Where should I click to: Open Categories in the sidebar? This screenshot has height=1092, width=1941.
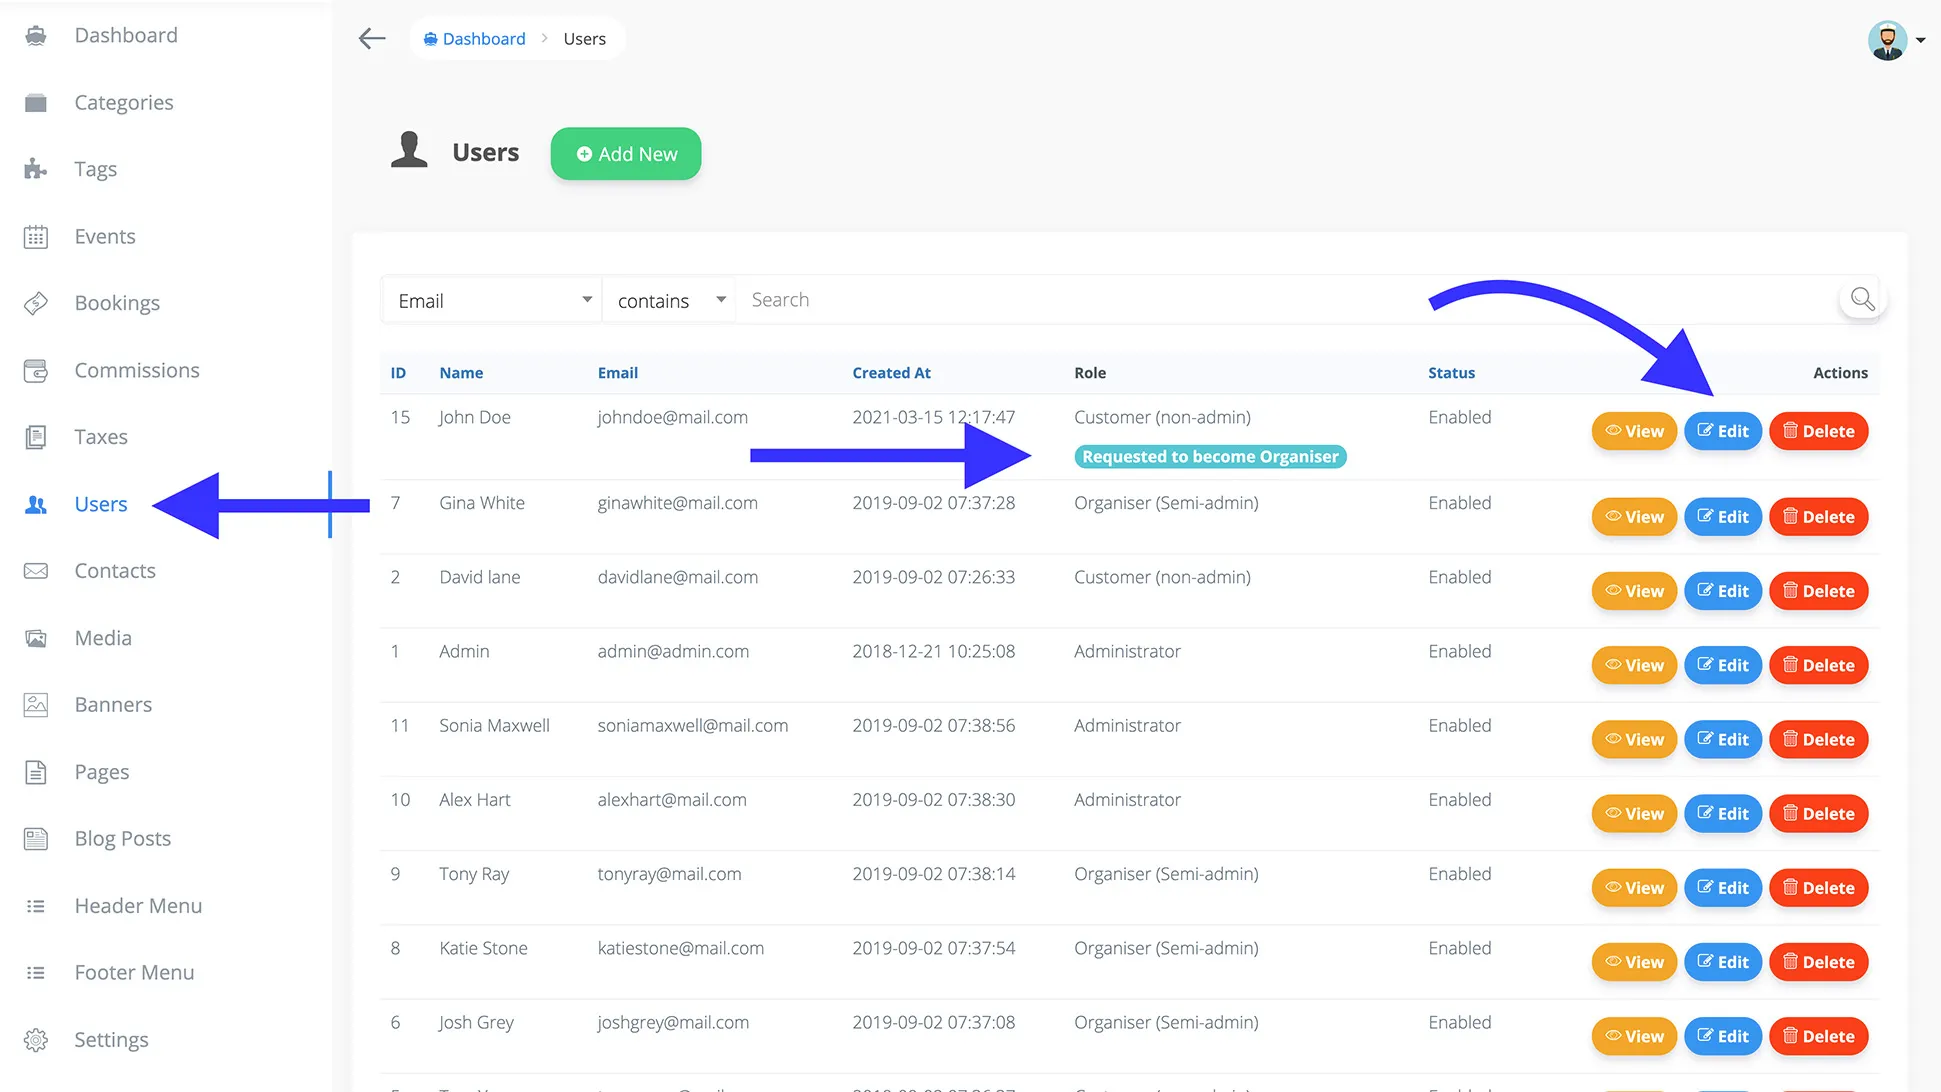pos(123,103)
